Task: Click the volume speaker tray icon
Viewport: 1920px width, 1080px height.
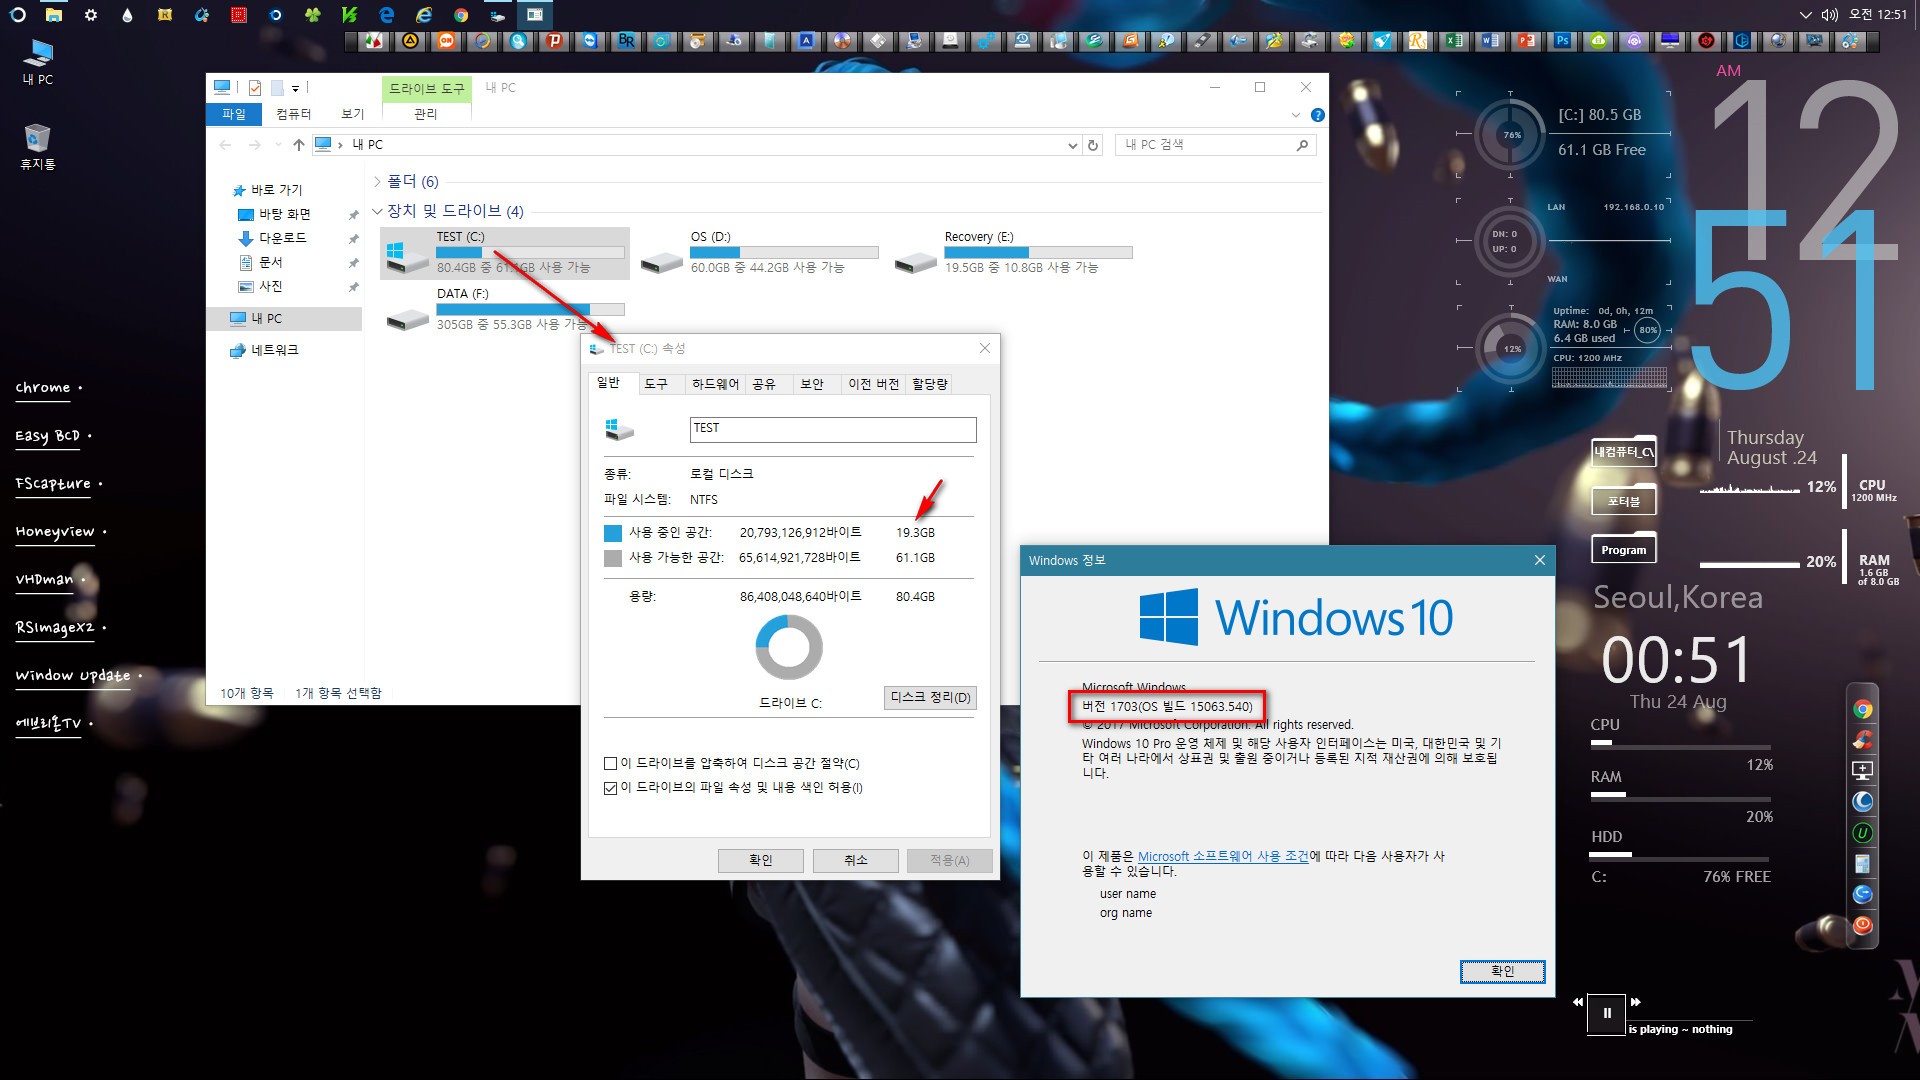Action: [x=1830, y=15]
